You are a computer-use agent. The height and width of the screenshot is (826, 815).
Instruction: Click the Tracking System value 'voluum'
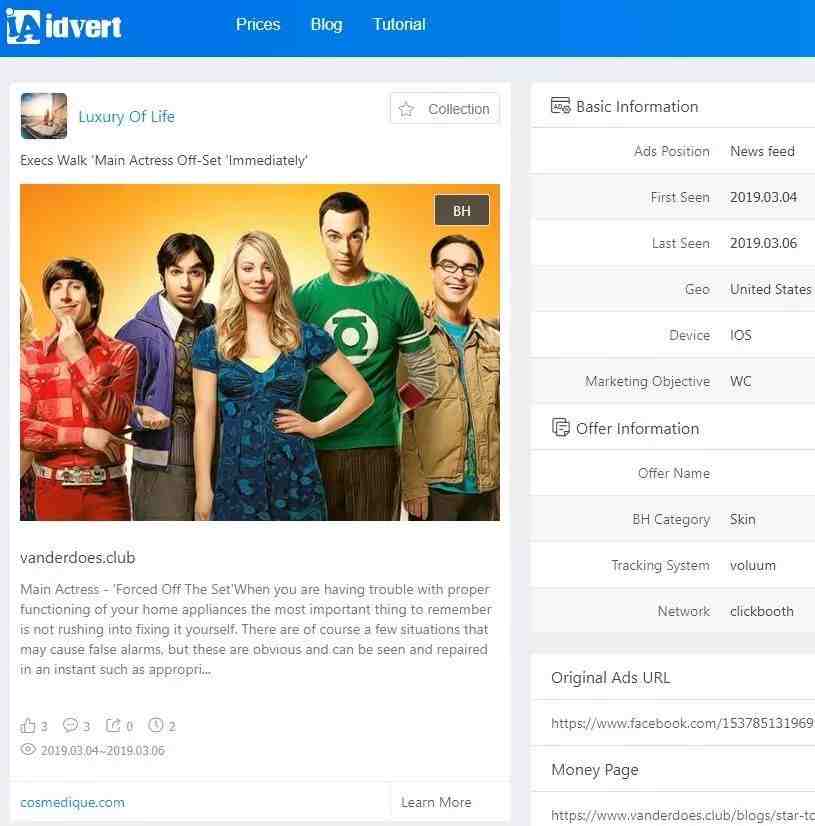[x=753, y=565]
